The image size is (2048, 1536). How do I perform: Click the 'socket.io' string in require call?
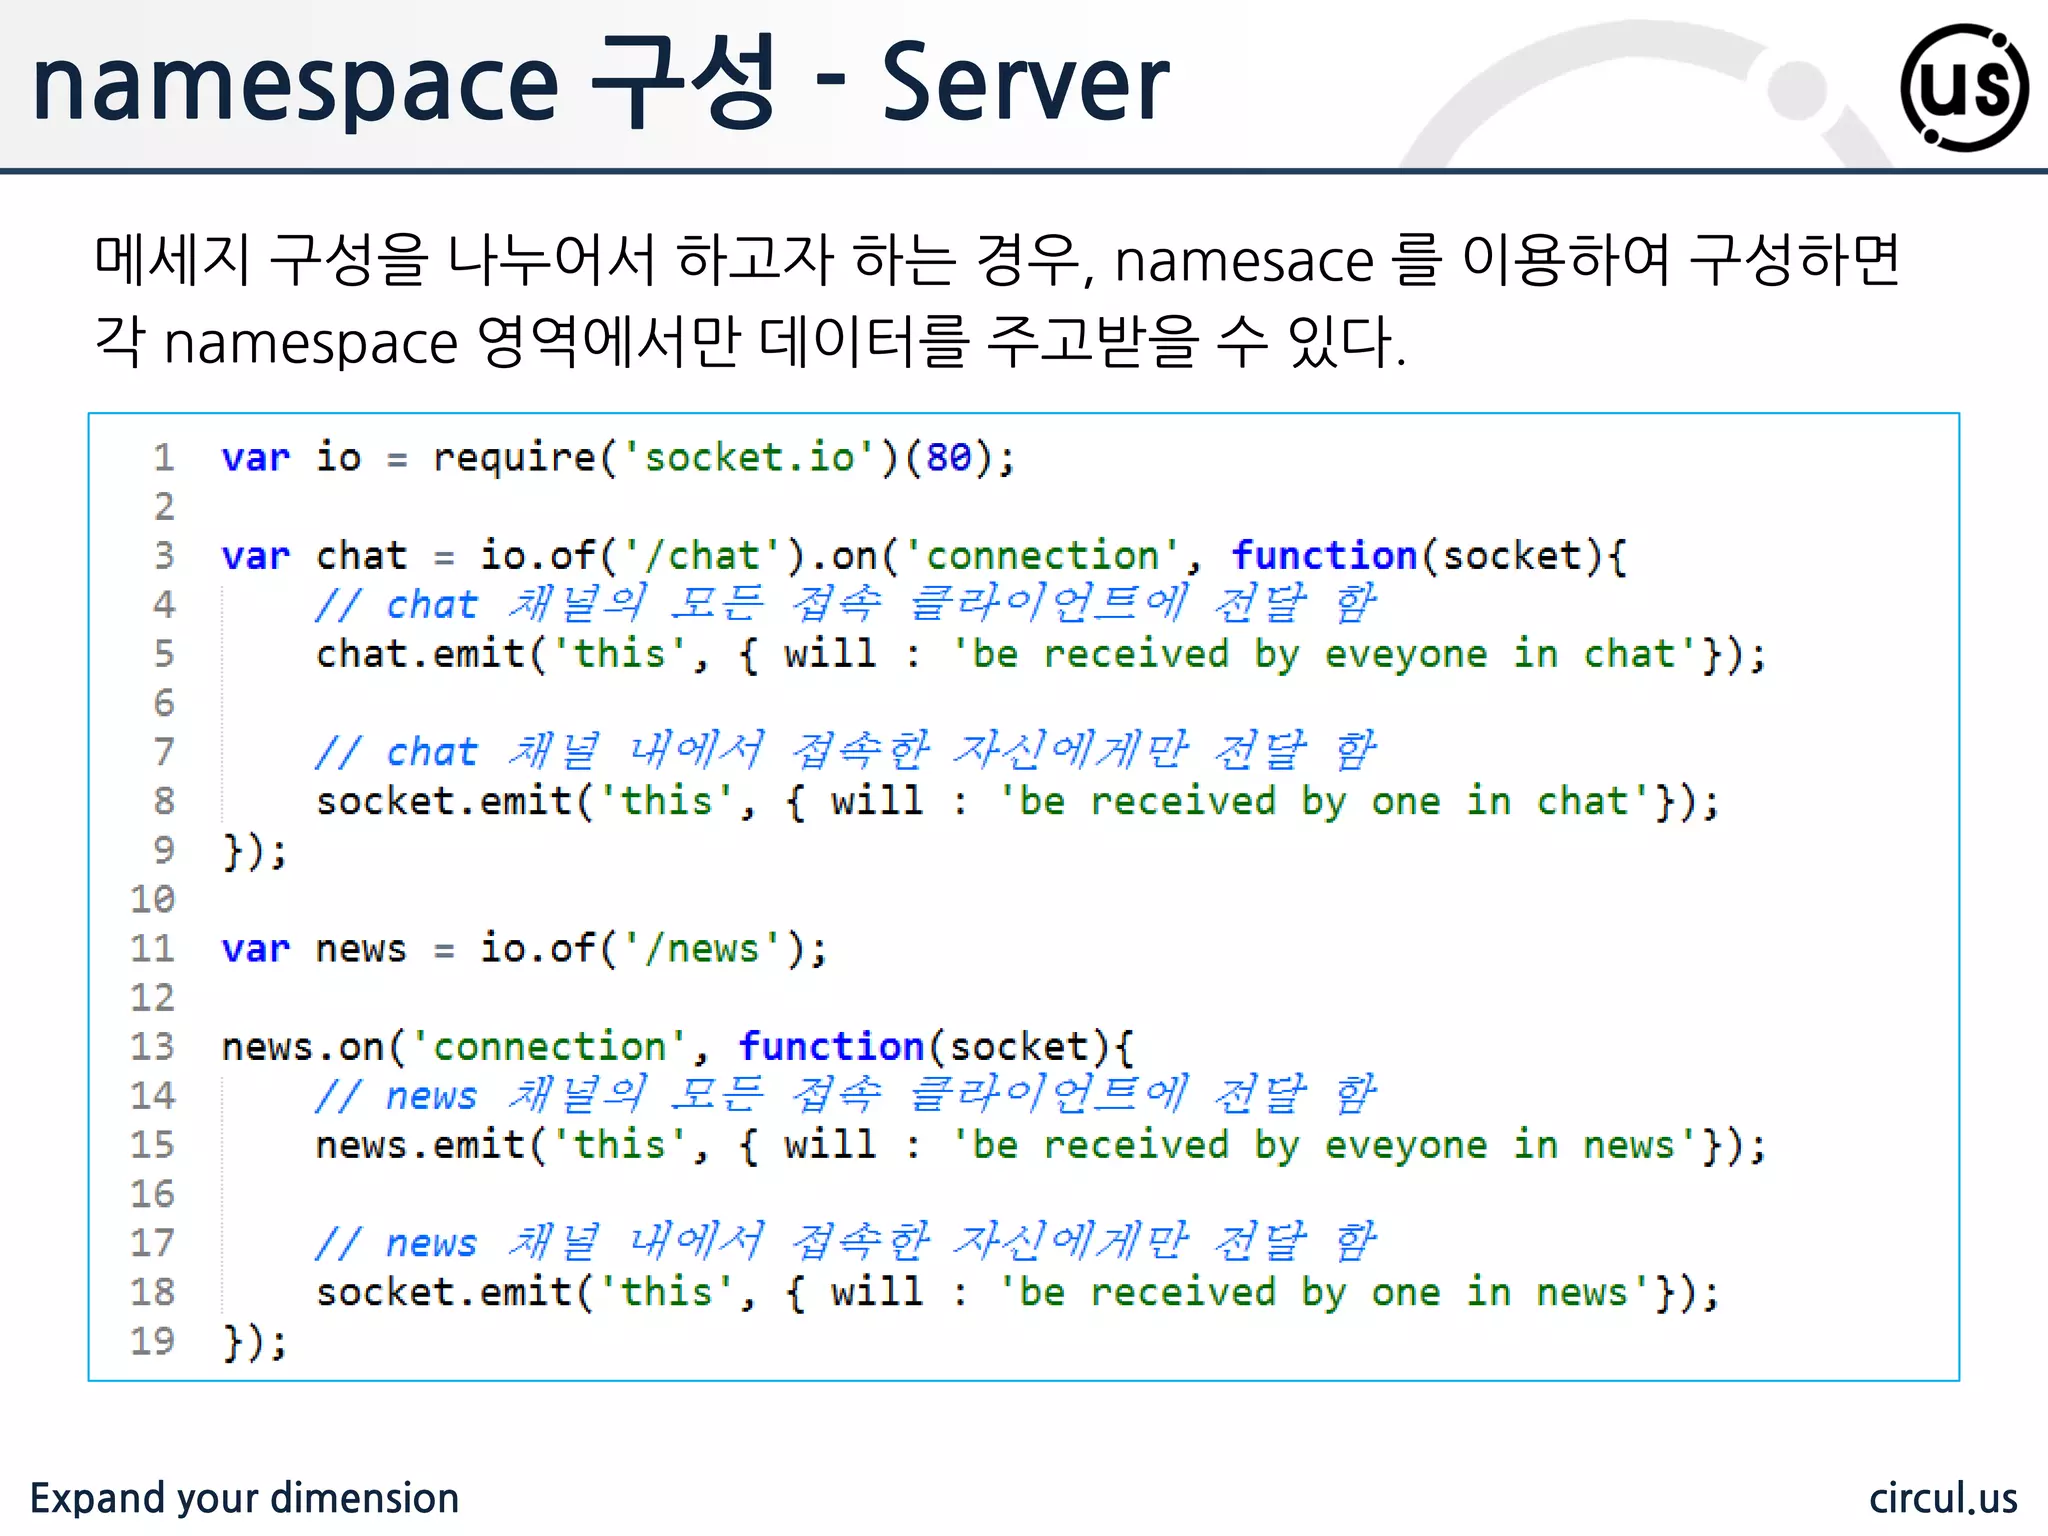coord(749,458)
